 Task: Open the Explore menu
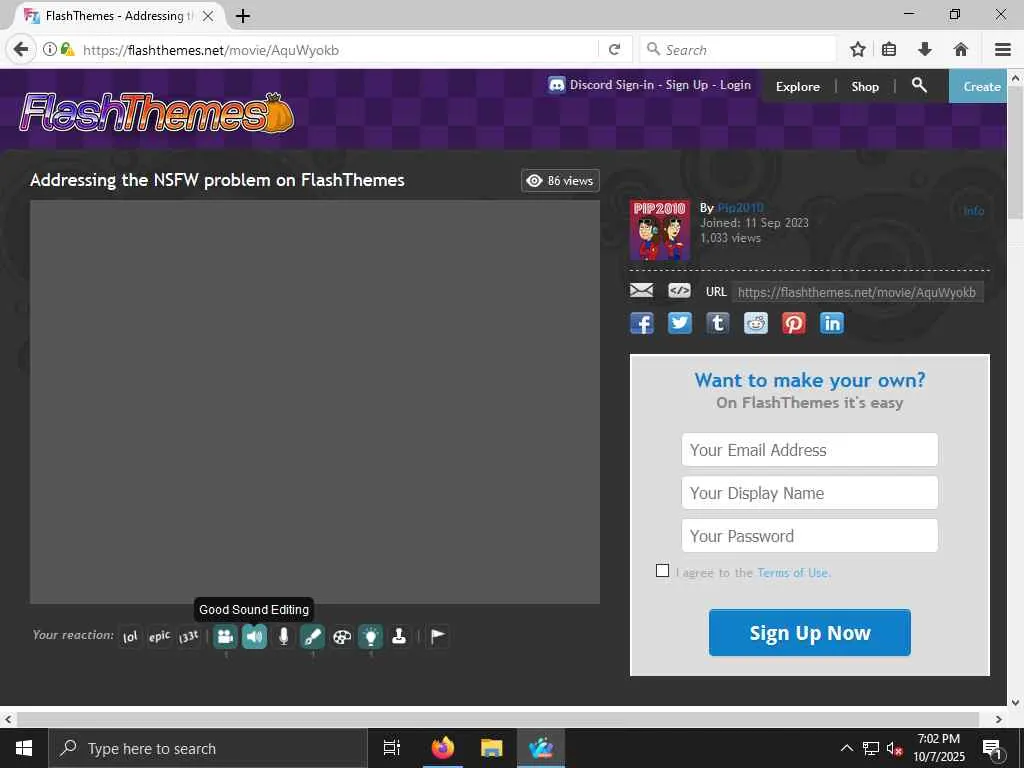tap(797, 86)
